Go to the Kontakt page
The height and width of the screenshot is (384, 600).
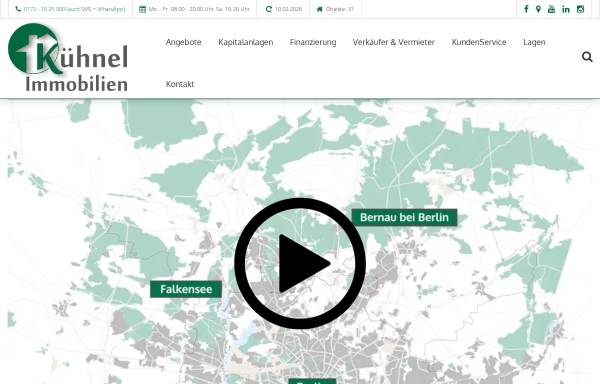[x=180, y=84]
